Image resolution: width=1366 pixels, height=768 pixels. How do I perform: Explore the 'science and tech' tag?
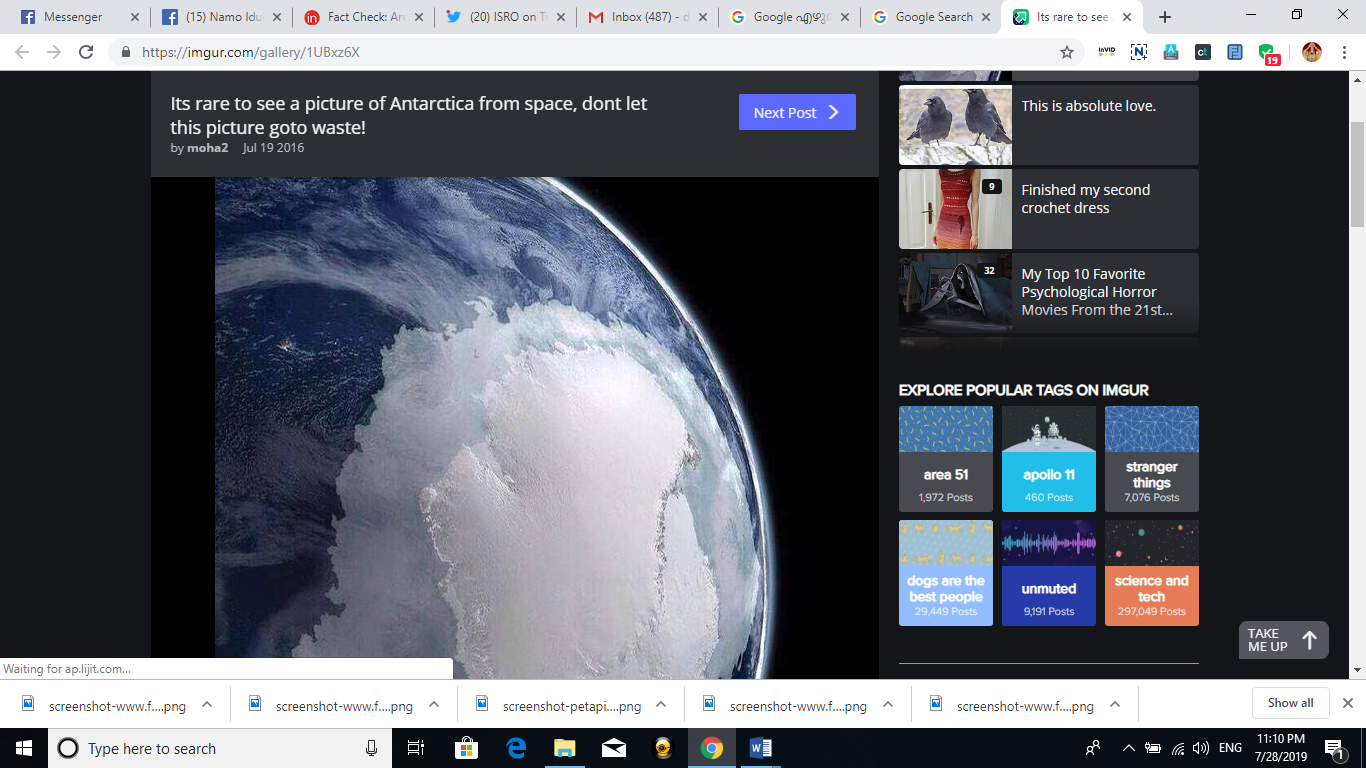click(x=1152, y=573)
